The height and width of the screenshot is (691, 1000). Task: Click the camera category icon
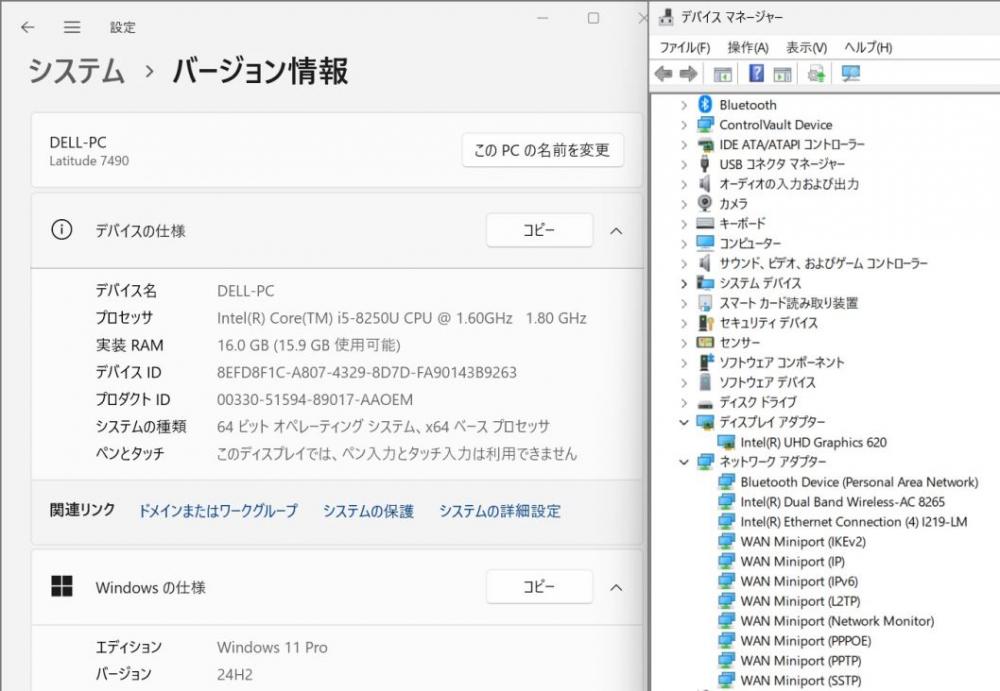pos(705,204)
